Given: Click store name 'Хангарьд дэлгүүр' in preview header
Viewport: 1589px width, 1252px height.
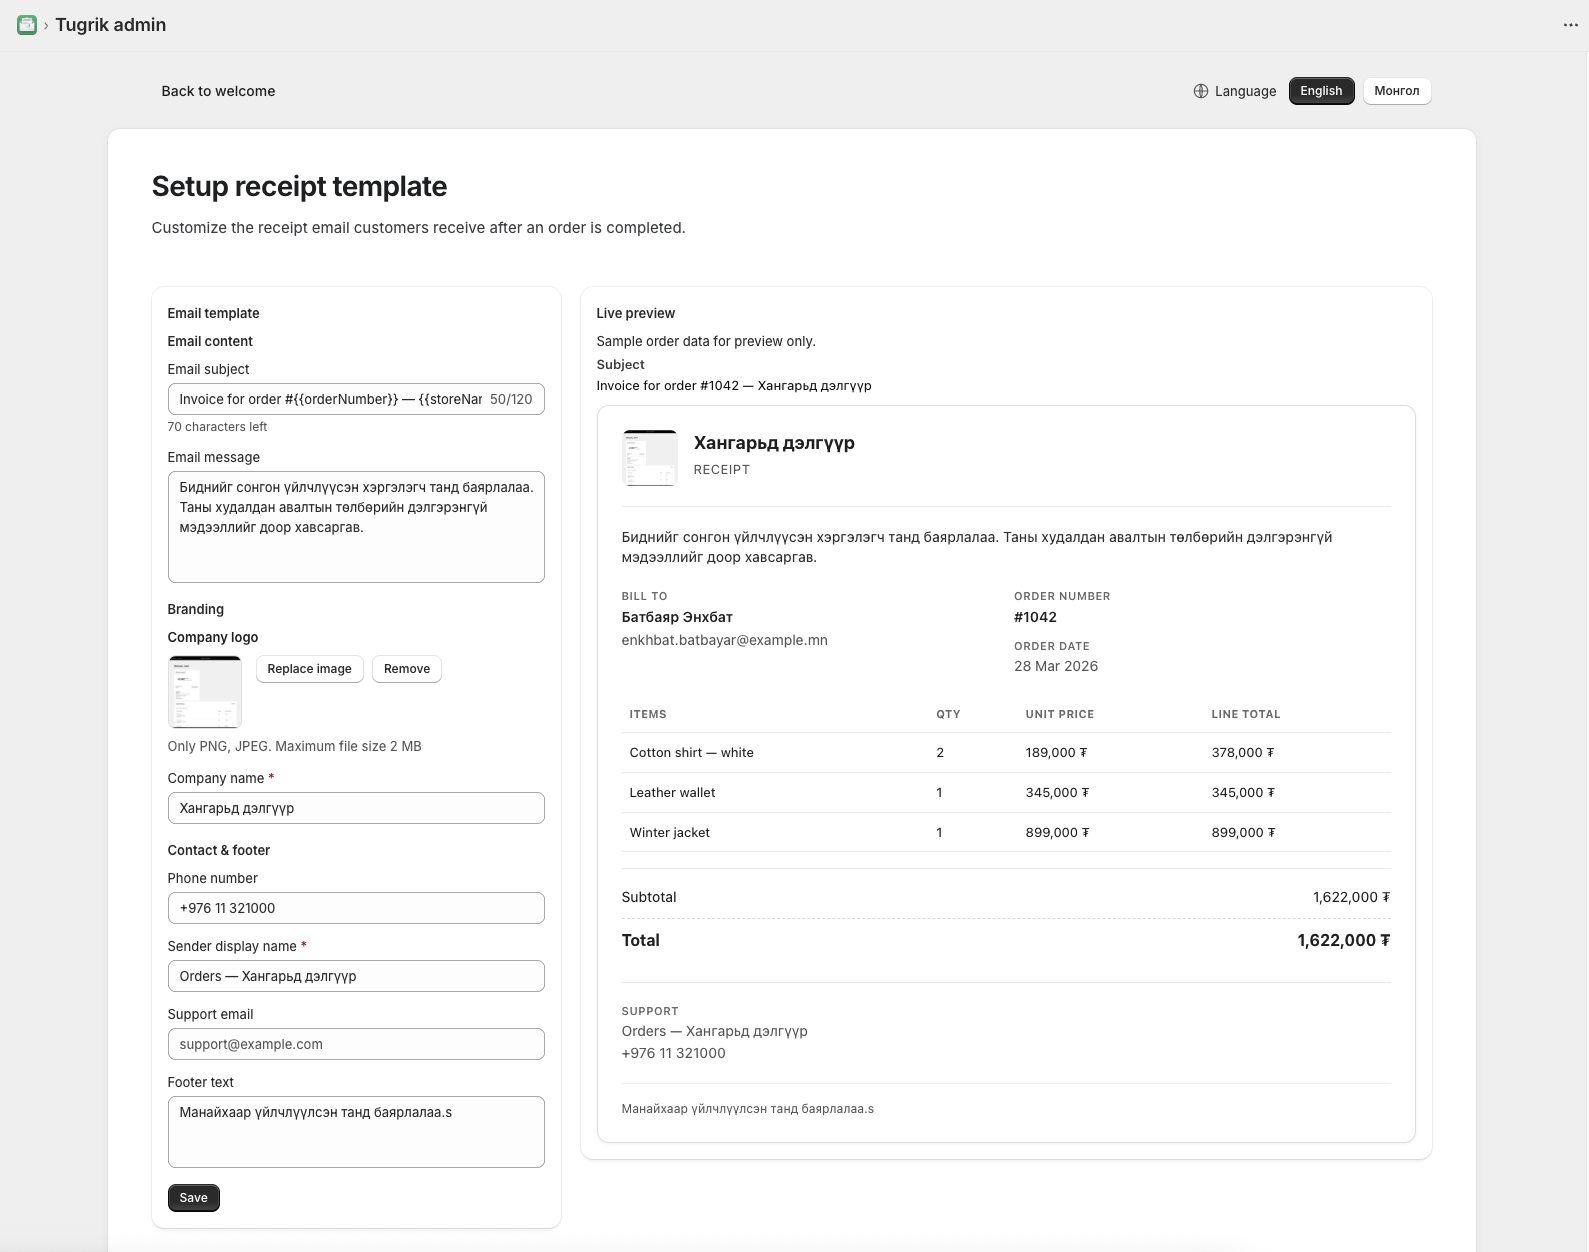Looking at the screenshot, I should [774, 443].
